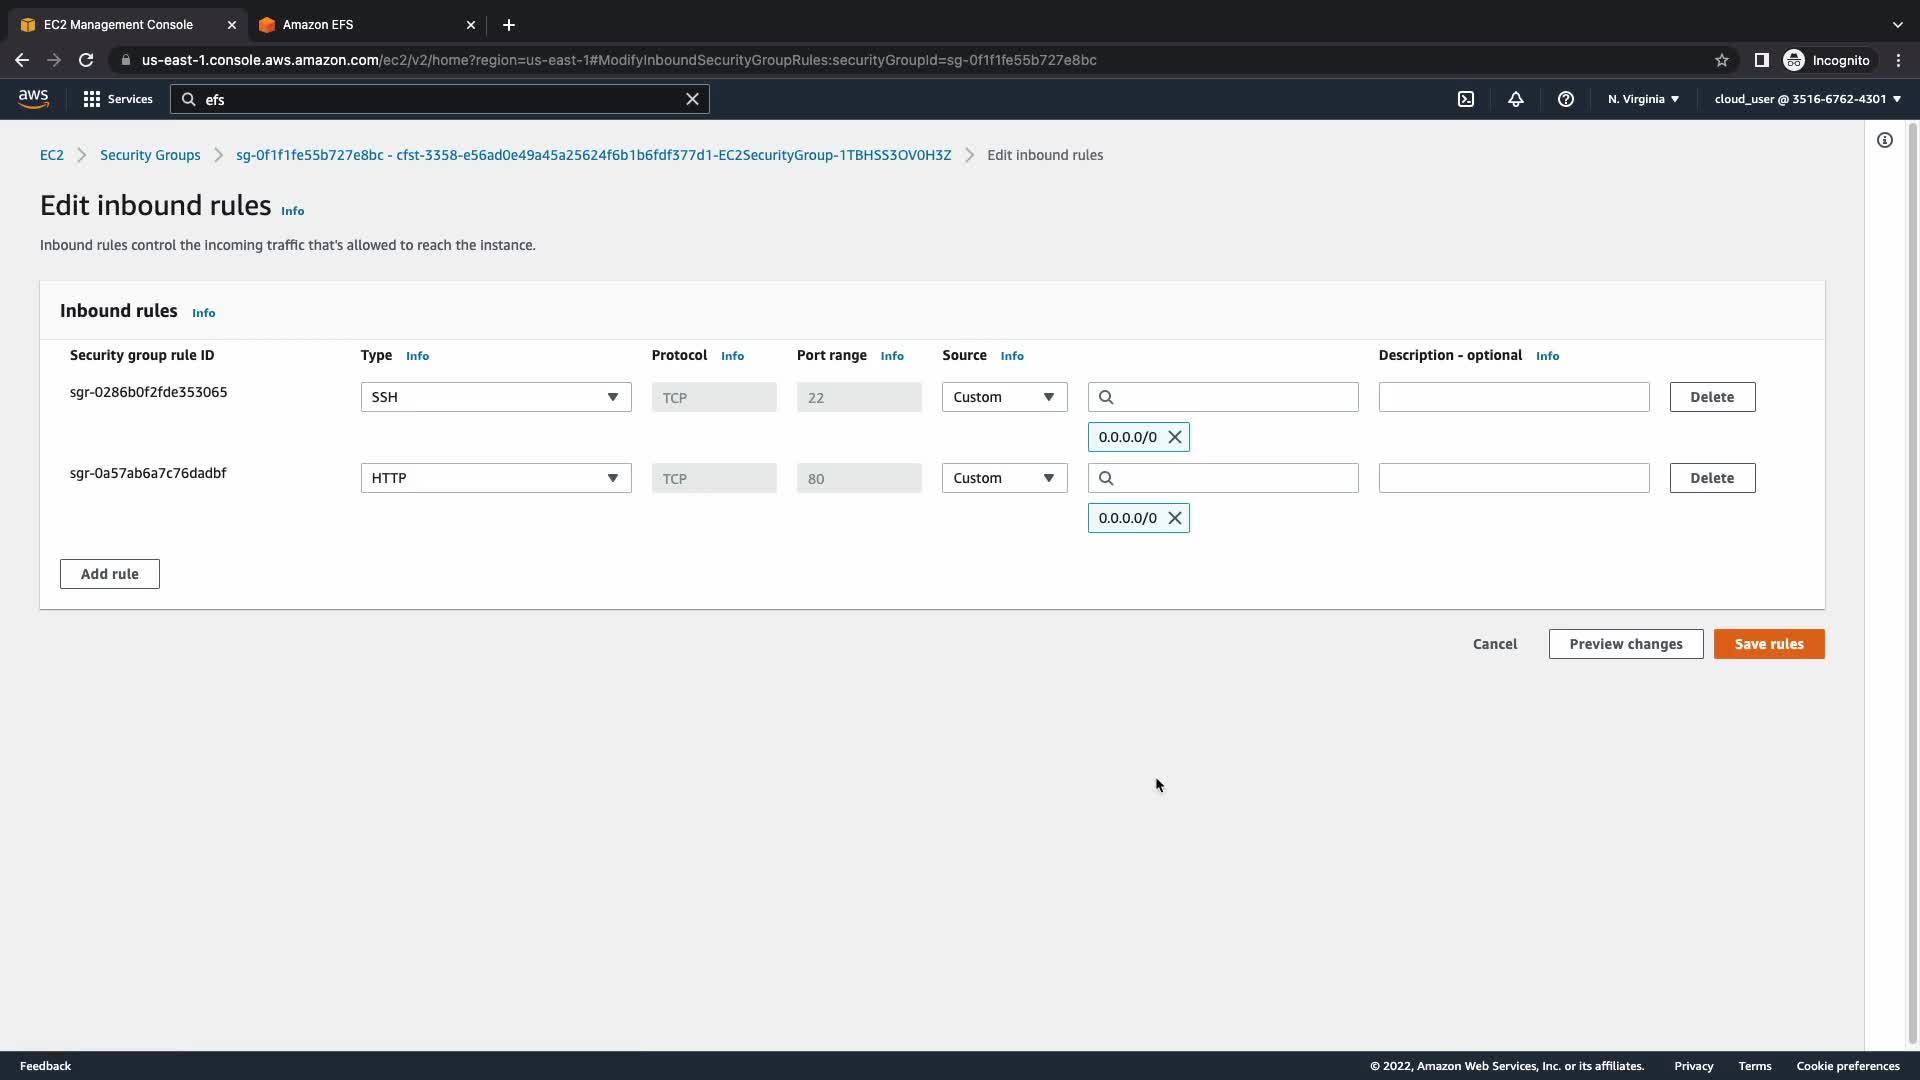Open Custom source dropdown for SSH rule
The width and height of the screenshot is (1920, 1080).
point(1004,397)
